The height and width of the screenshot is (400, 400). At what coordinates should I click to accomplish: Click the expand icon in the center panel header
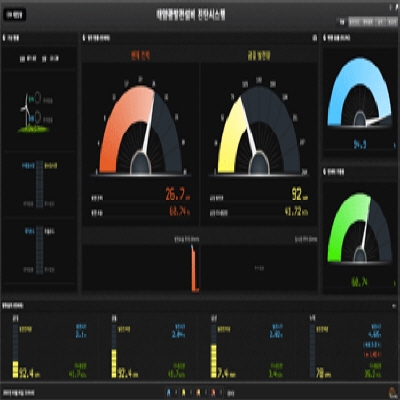pos(314,38)
